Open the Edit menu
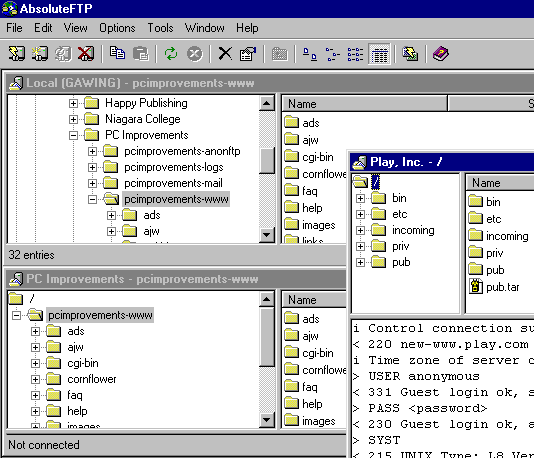 [43, 28]
